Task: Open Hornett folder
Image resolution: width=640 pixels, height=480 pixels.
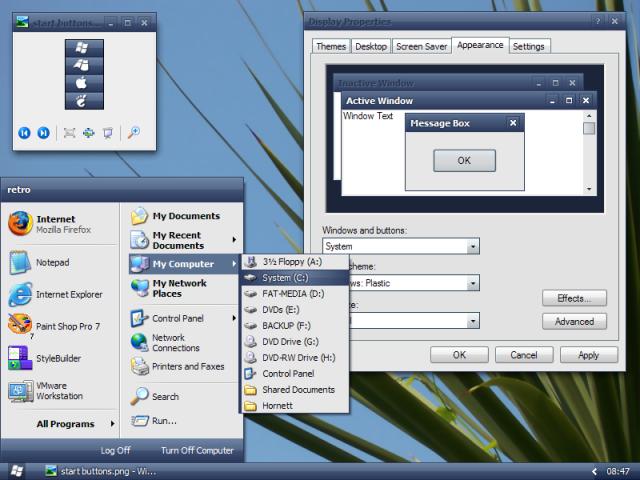Action: pos(295,406)
